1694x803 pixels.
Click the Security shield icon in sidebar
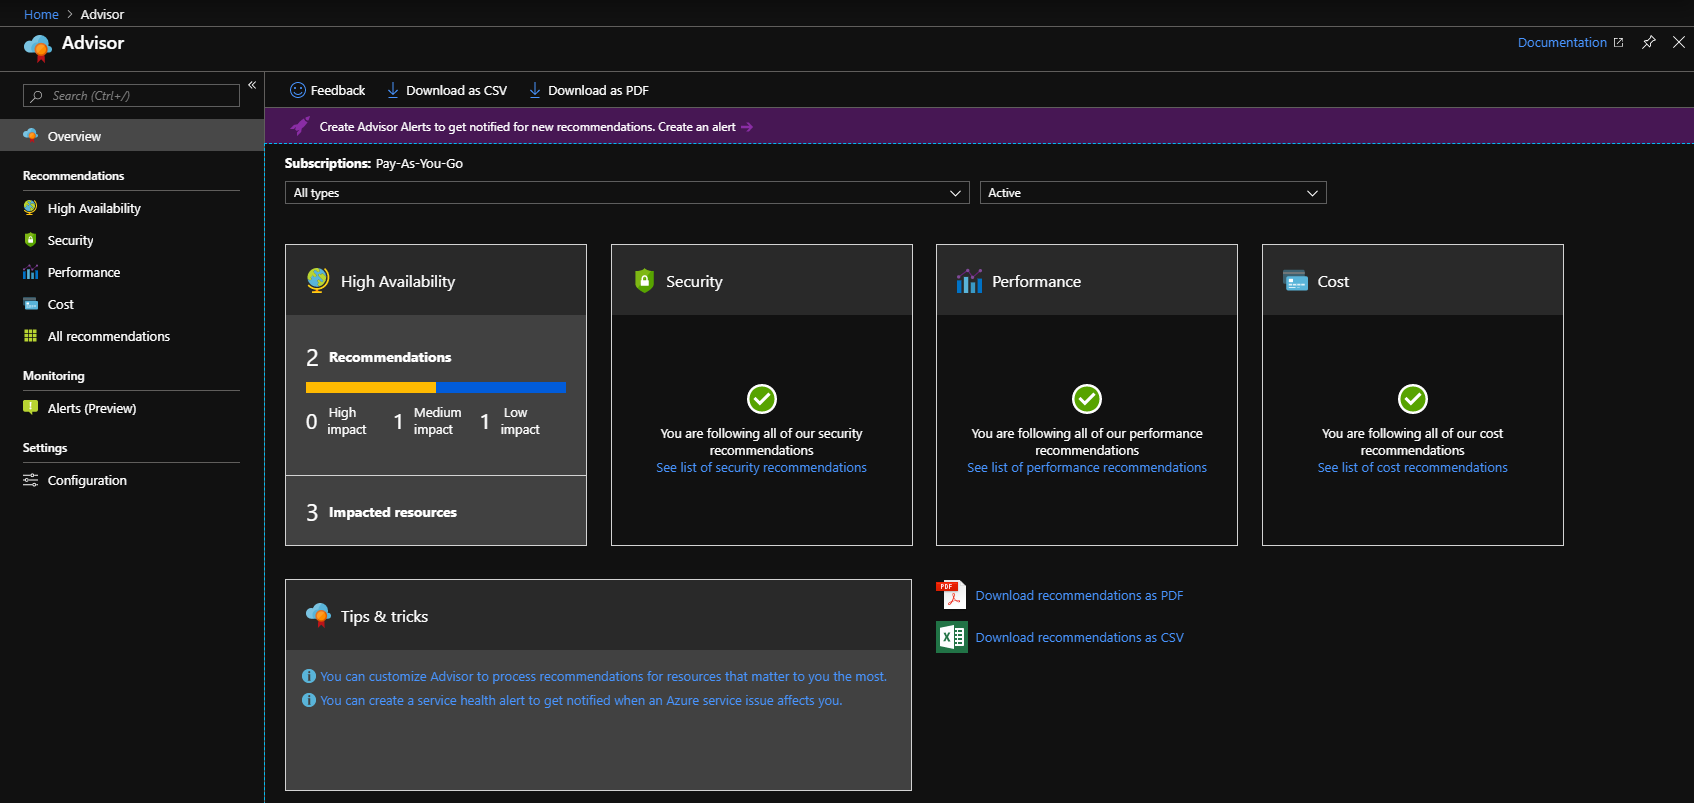[x=30, y=240]
